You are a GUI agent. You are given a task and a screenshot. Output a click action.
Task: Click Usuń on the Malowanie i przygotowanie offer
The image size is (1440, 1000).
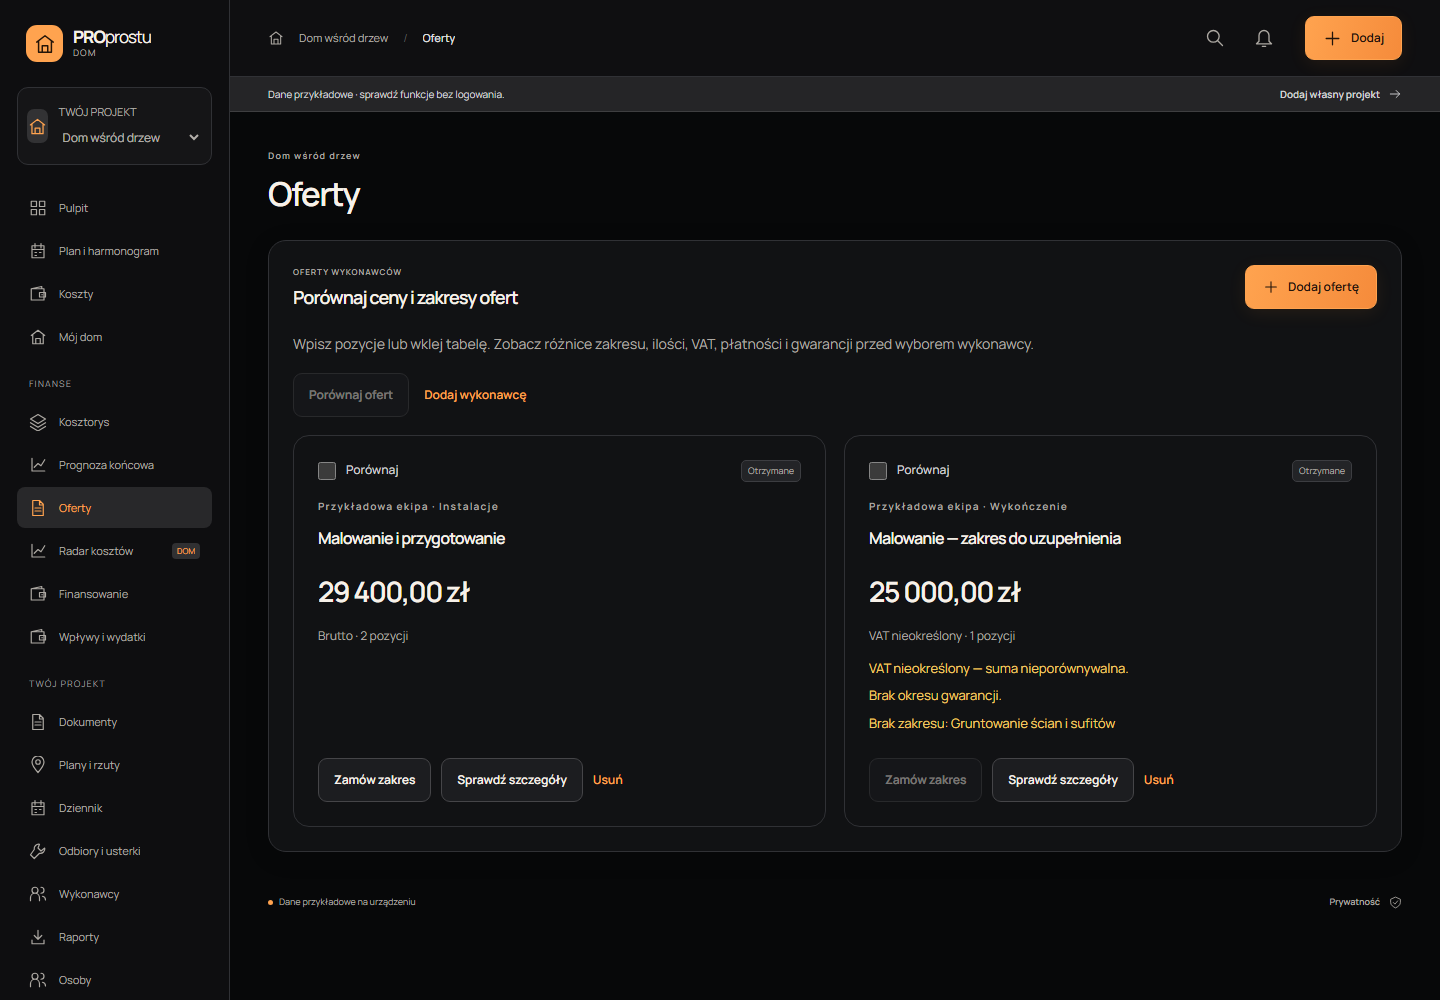click(608, 780)
